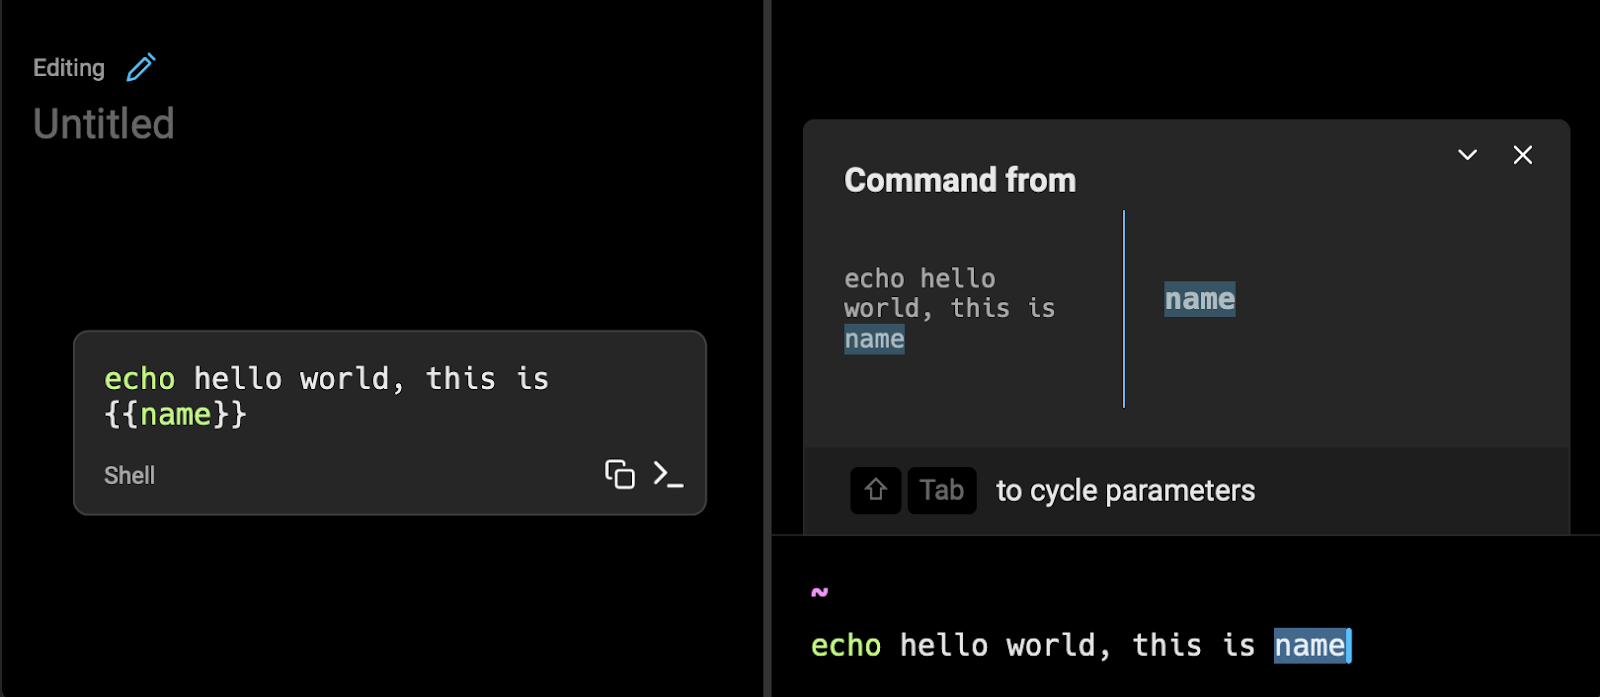
Task: Select the Untitled notebook title
Action: [x=104, y=124]
